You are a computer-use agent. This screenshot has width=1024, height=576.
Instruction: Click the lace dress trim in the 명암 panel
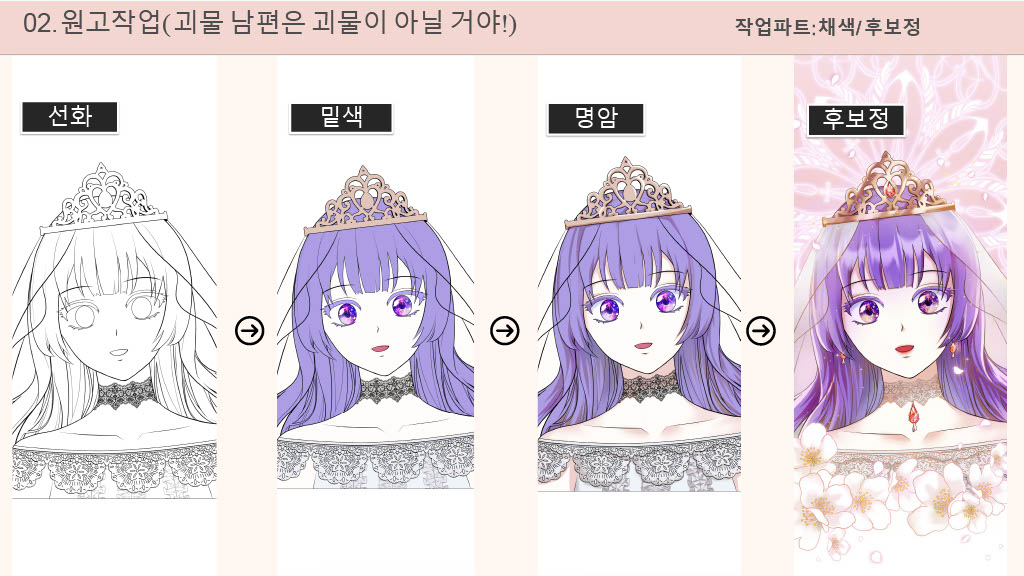639,462
